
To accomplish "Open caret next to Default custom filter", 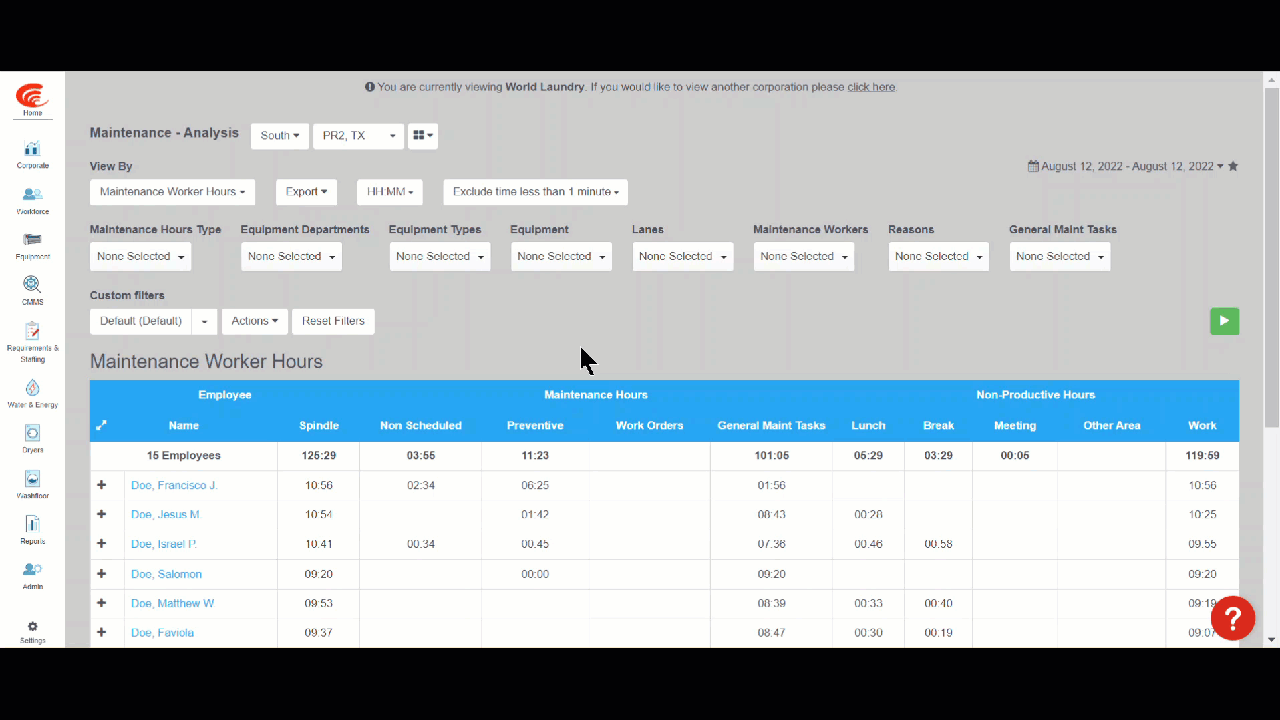I will [205, 321].
